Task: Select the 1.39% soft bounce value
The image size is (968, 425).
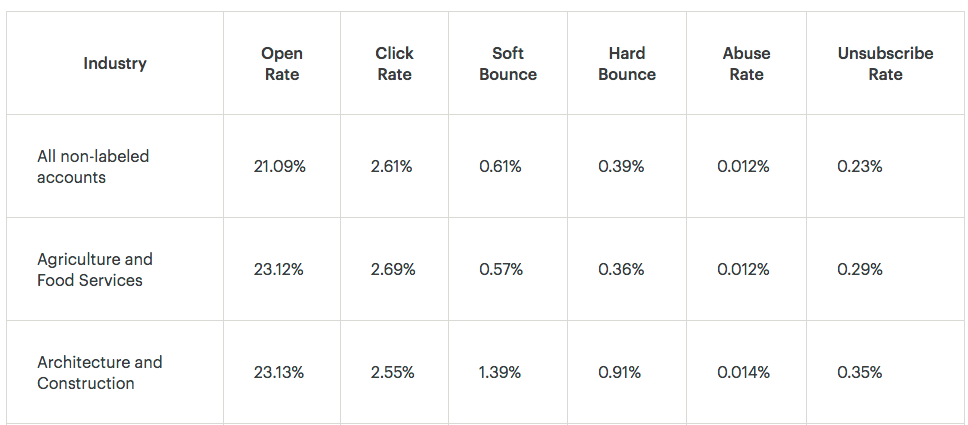Action: [x=500, y=372]
